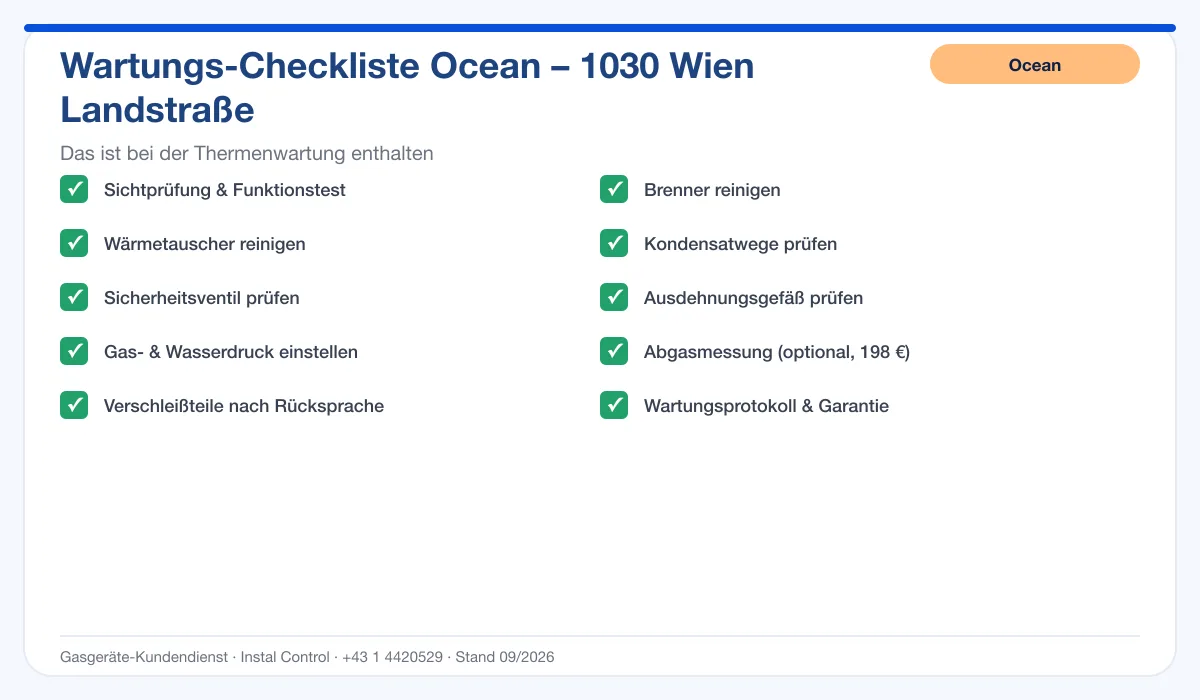Screen dimensions: 1200x700
Task: Click the footer line with phone +43 1 4420529
Action: pyautogui.click(x=307, y=657)
